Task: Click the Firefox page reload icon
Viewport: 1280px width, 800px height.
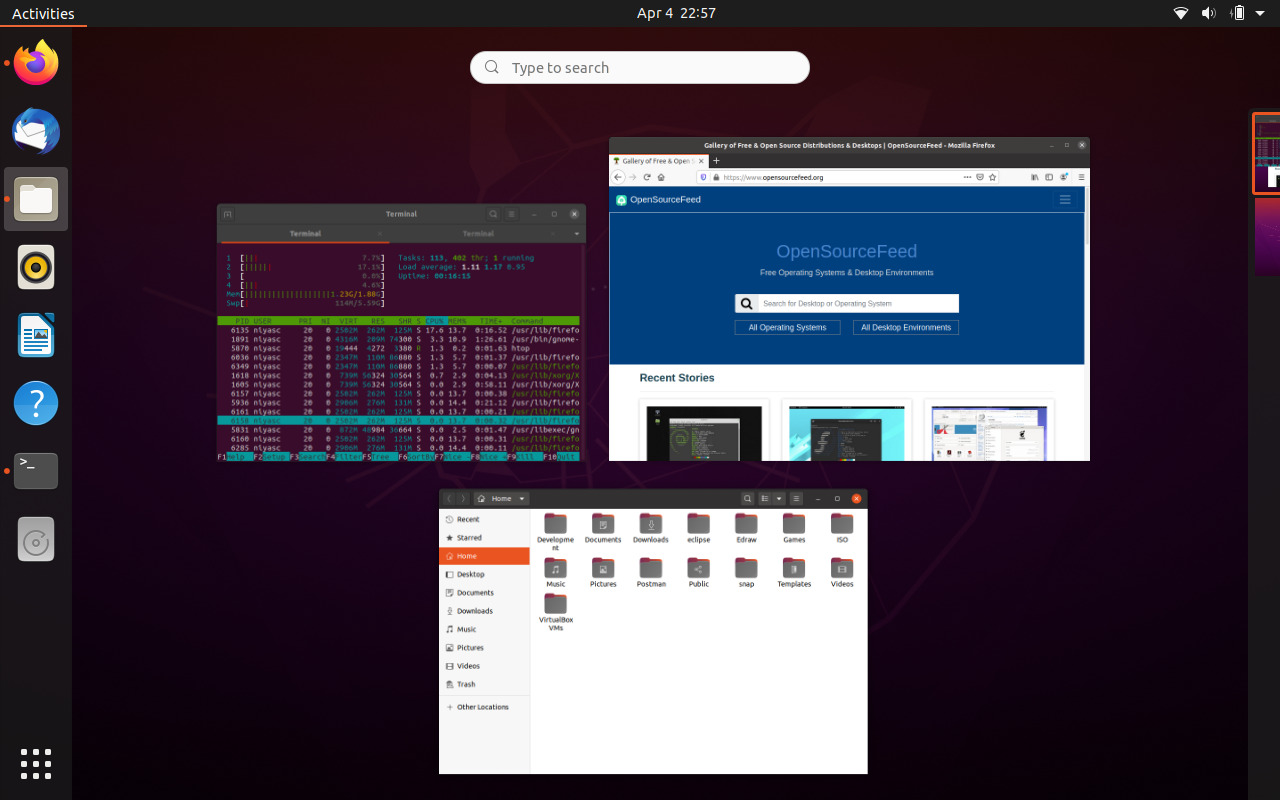Action: [x=647, y=176]
